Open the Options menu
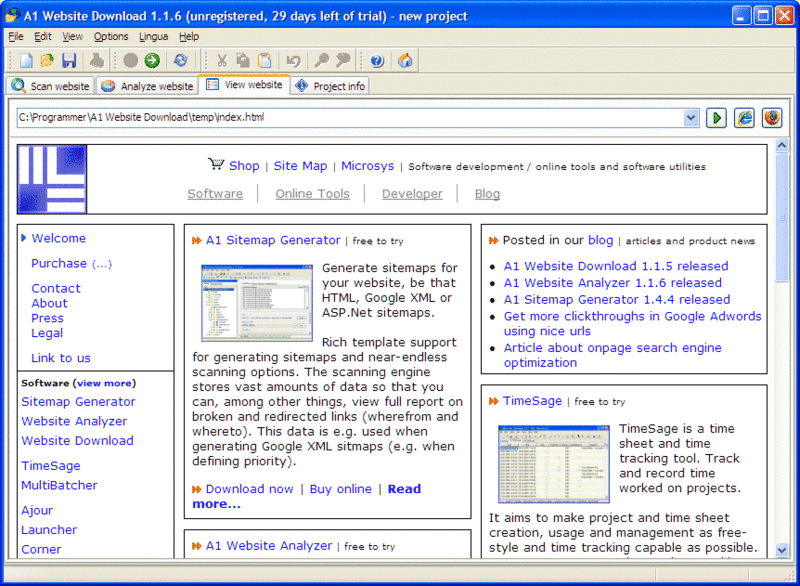800x586 pixels. [111, 36]
